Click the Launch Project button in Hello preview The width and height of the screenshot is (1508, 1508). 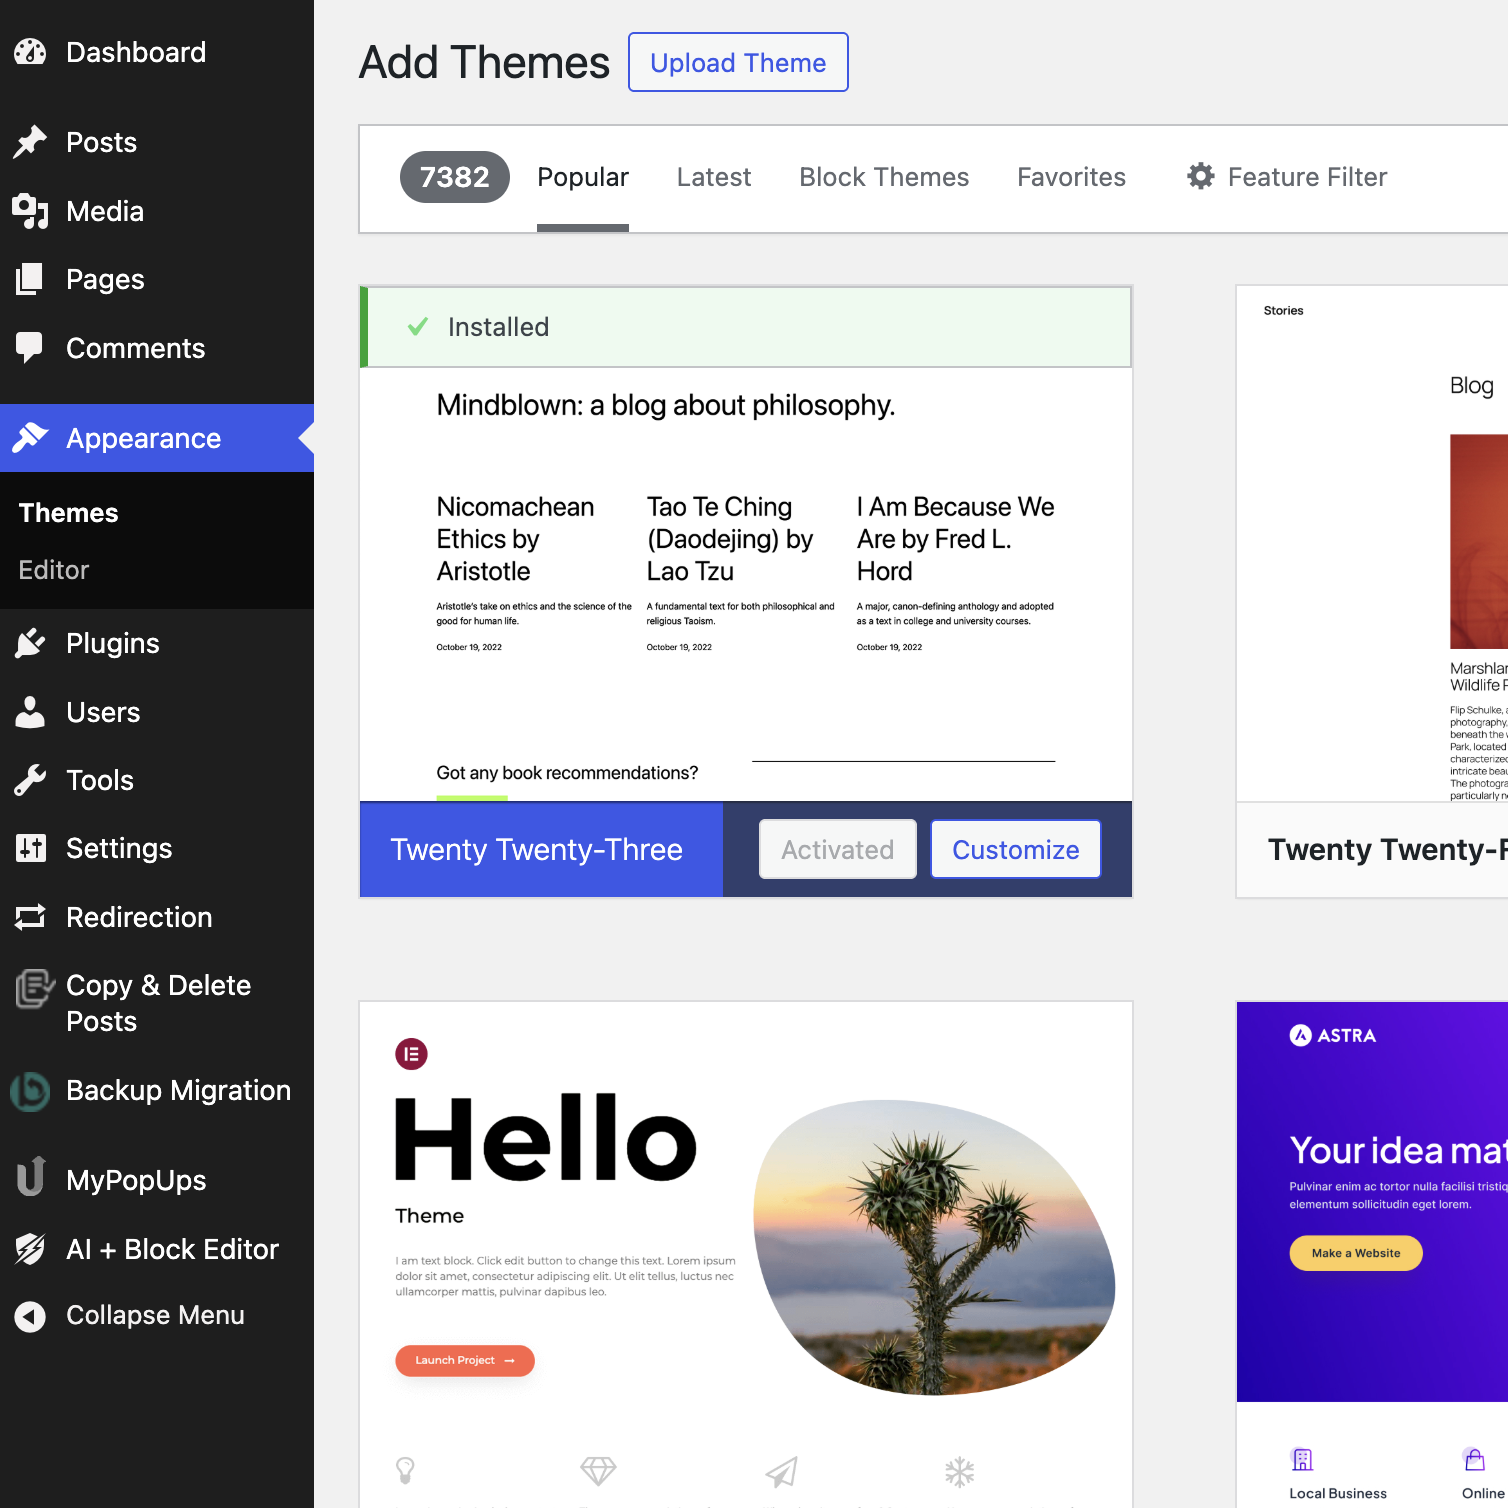(x=465, y=1360)
